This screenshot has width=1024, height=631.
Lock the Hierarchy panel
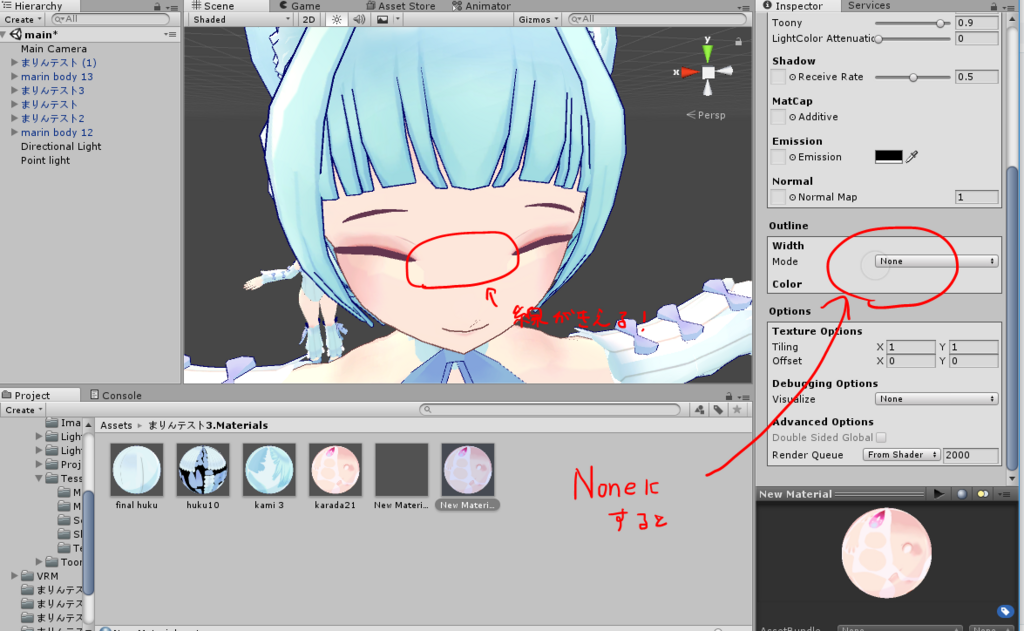point(157,7)
